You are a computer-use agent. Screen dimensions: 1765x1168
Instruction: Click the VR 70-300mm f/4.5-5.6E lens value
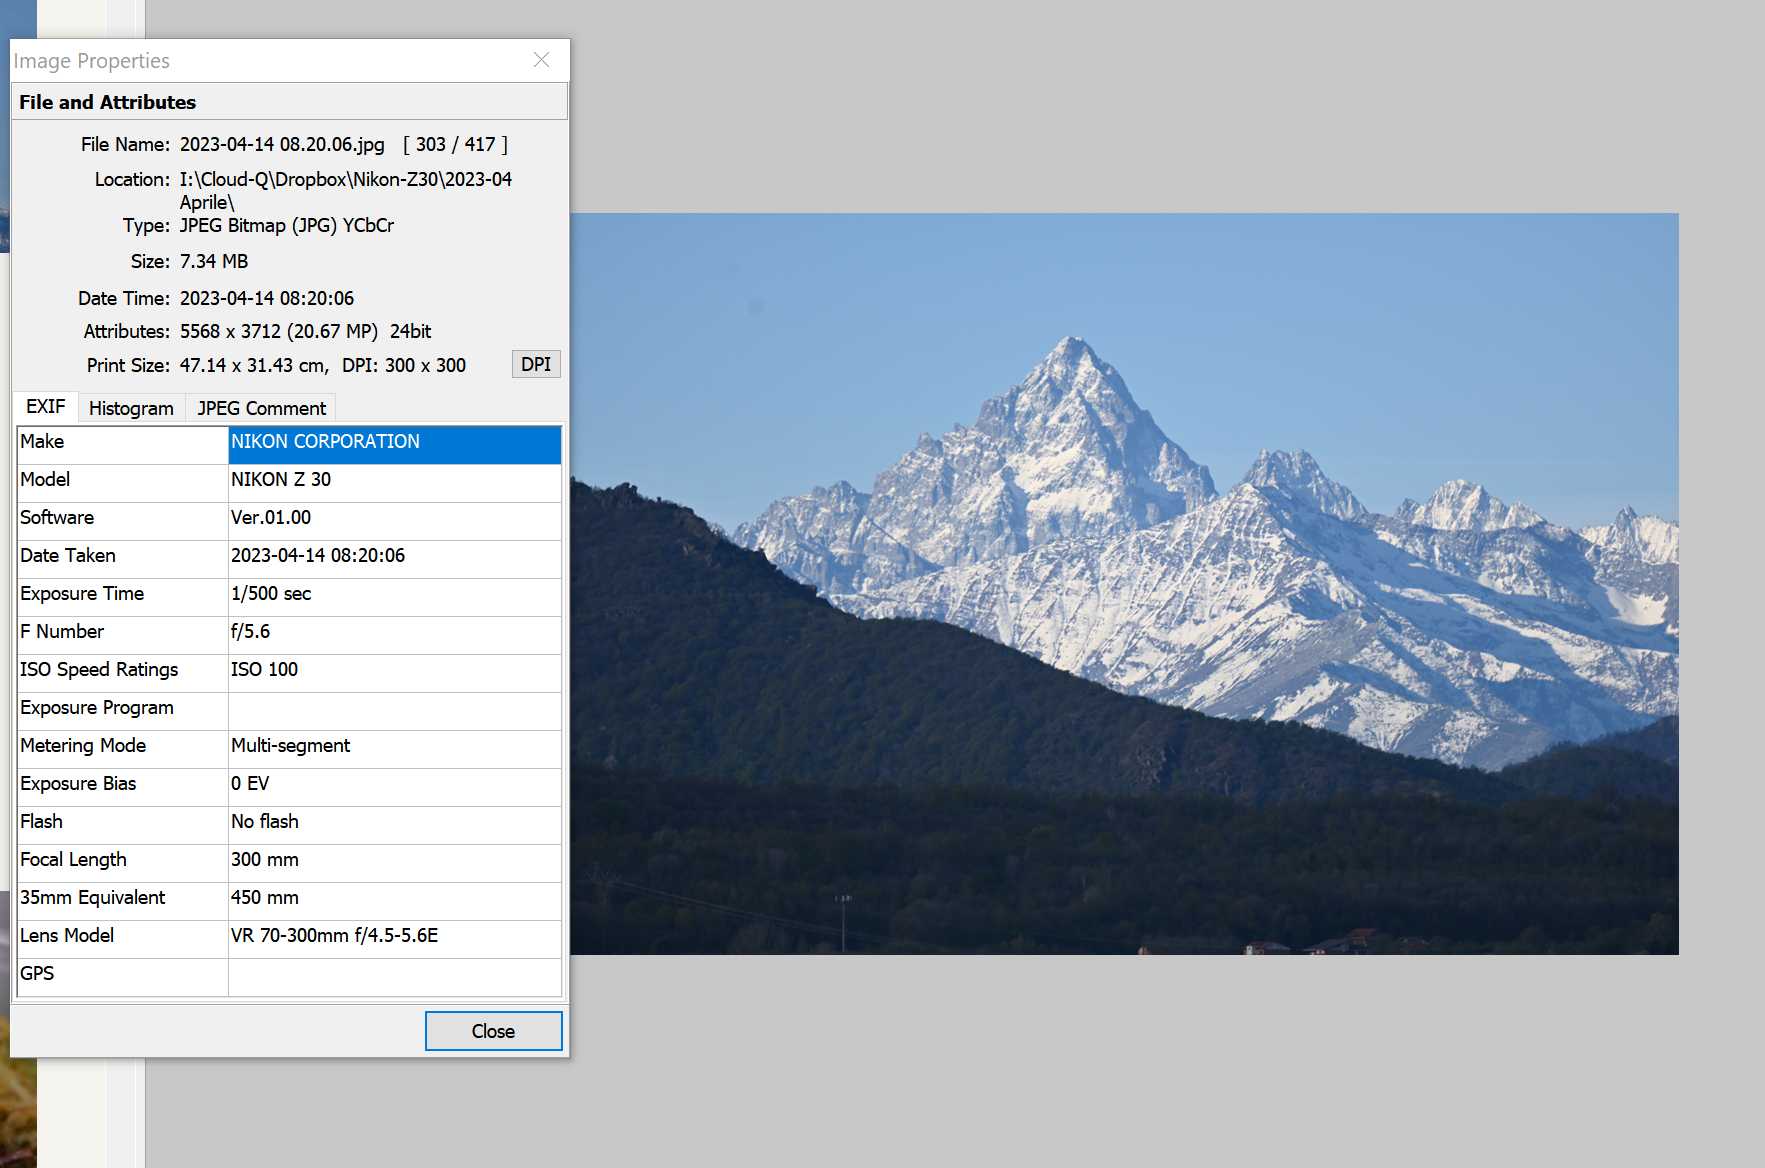(394, 939)
